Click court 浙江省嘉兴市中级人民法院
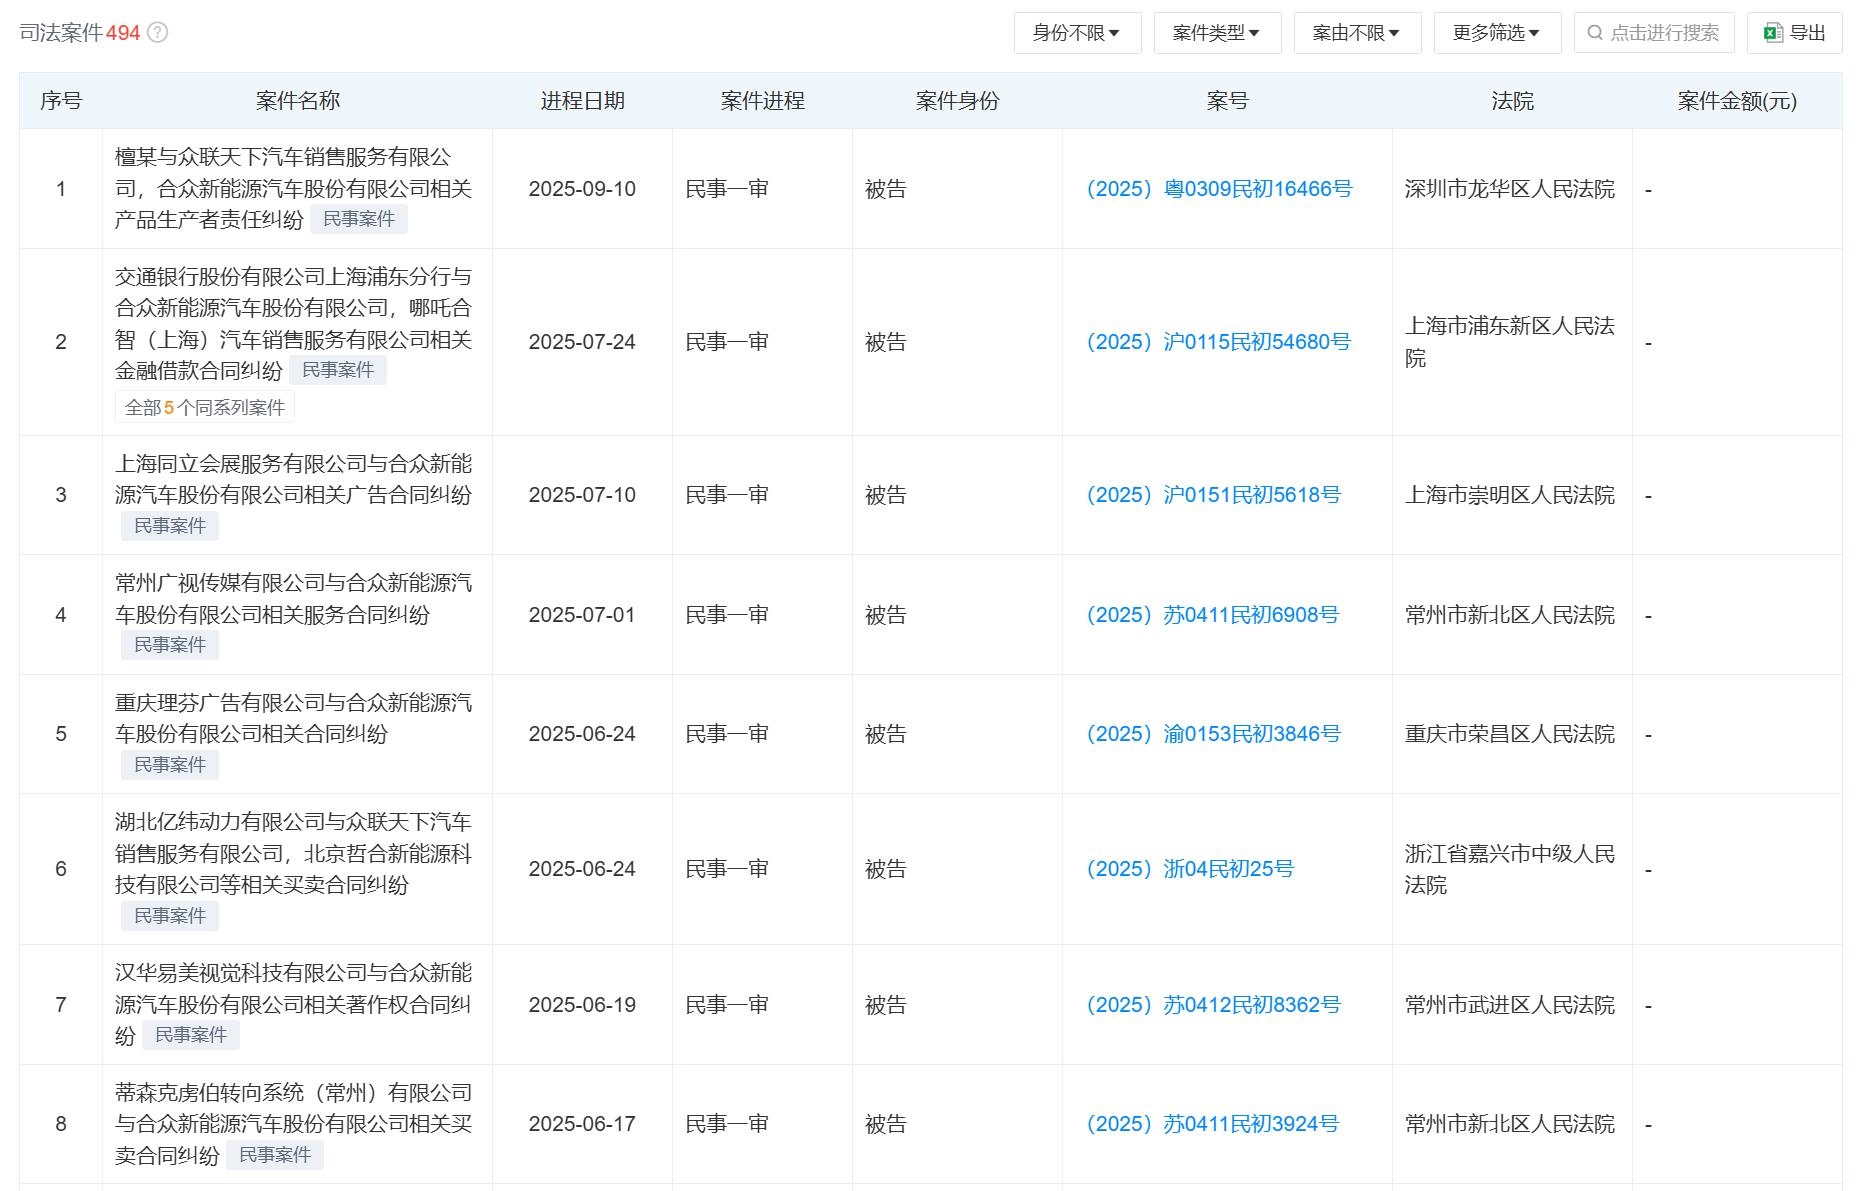 point(1510,869)
